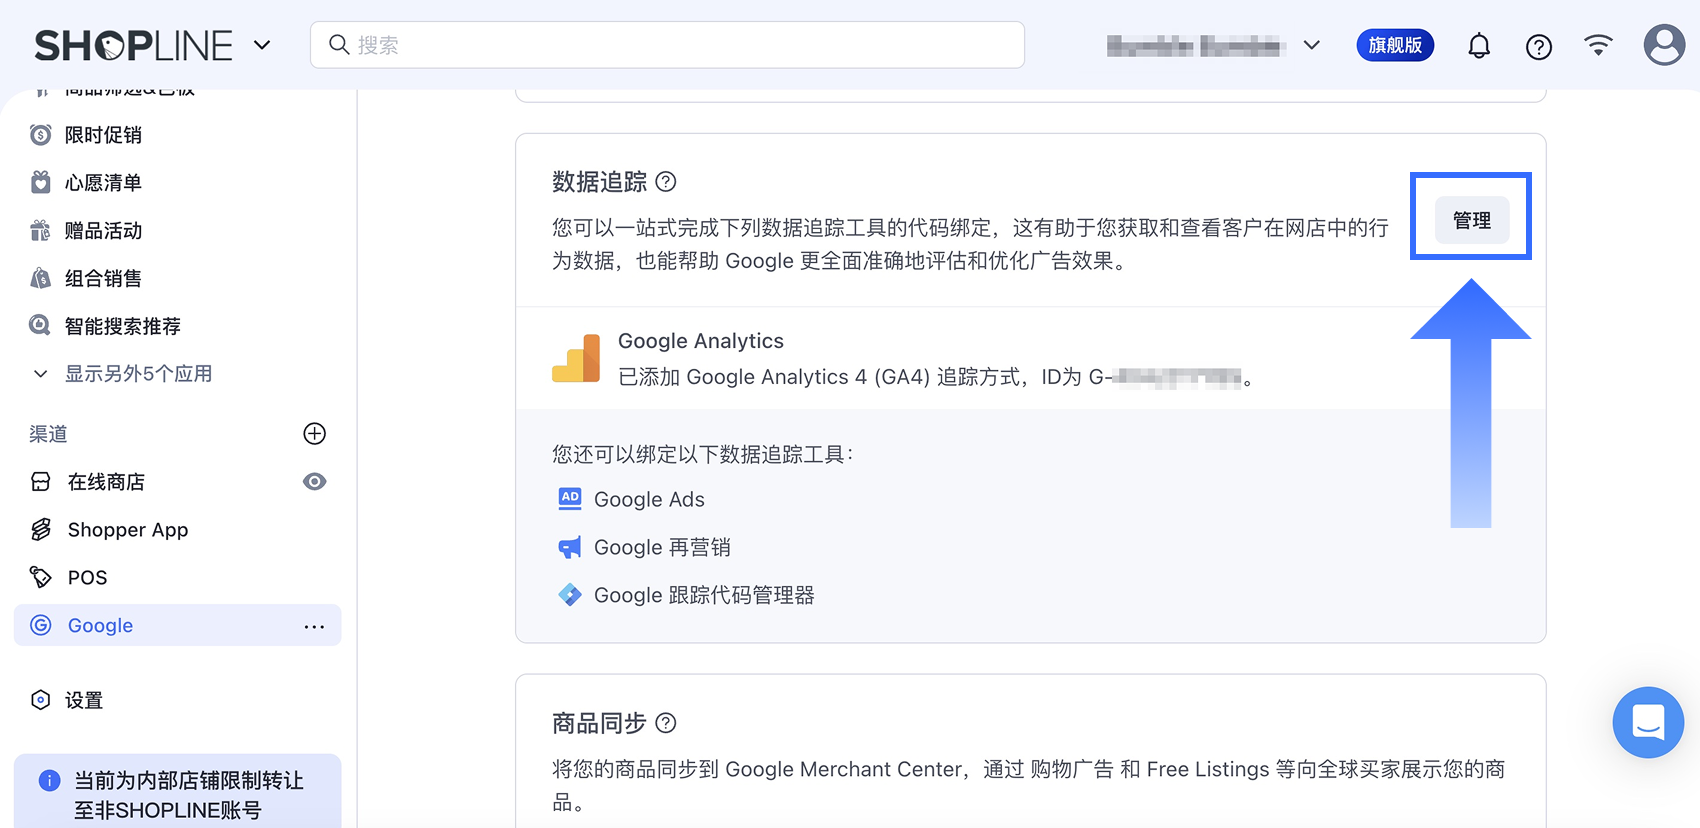Click the 管理 button
Viewport: 1700px width, 828px height.
pos(1471,220)
